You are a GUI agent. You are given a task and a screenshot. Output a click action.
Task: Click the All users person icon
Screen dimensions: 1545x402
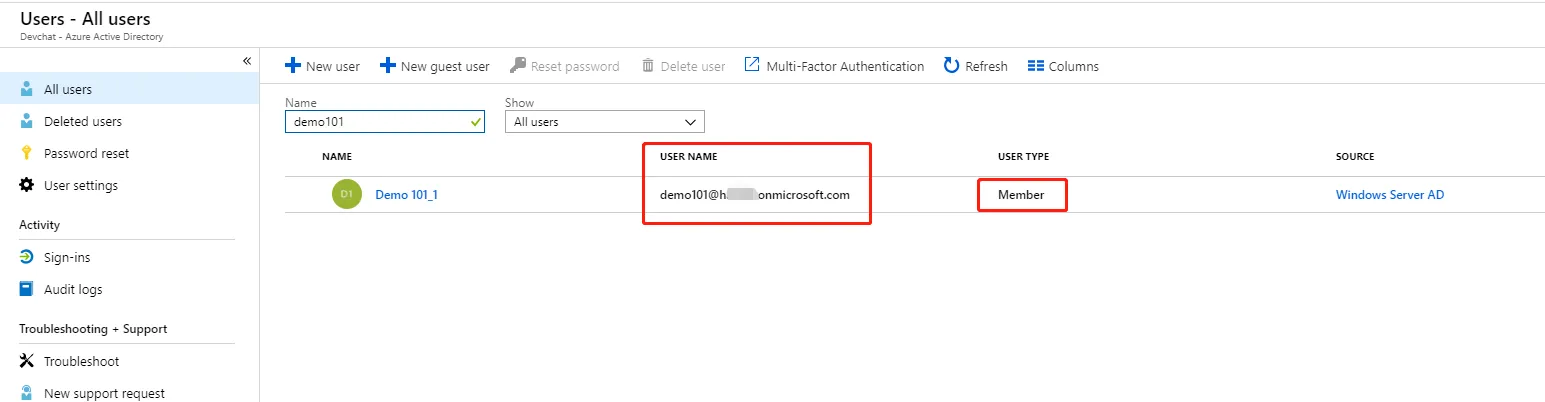click(x=27, y=89)
